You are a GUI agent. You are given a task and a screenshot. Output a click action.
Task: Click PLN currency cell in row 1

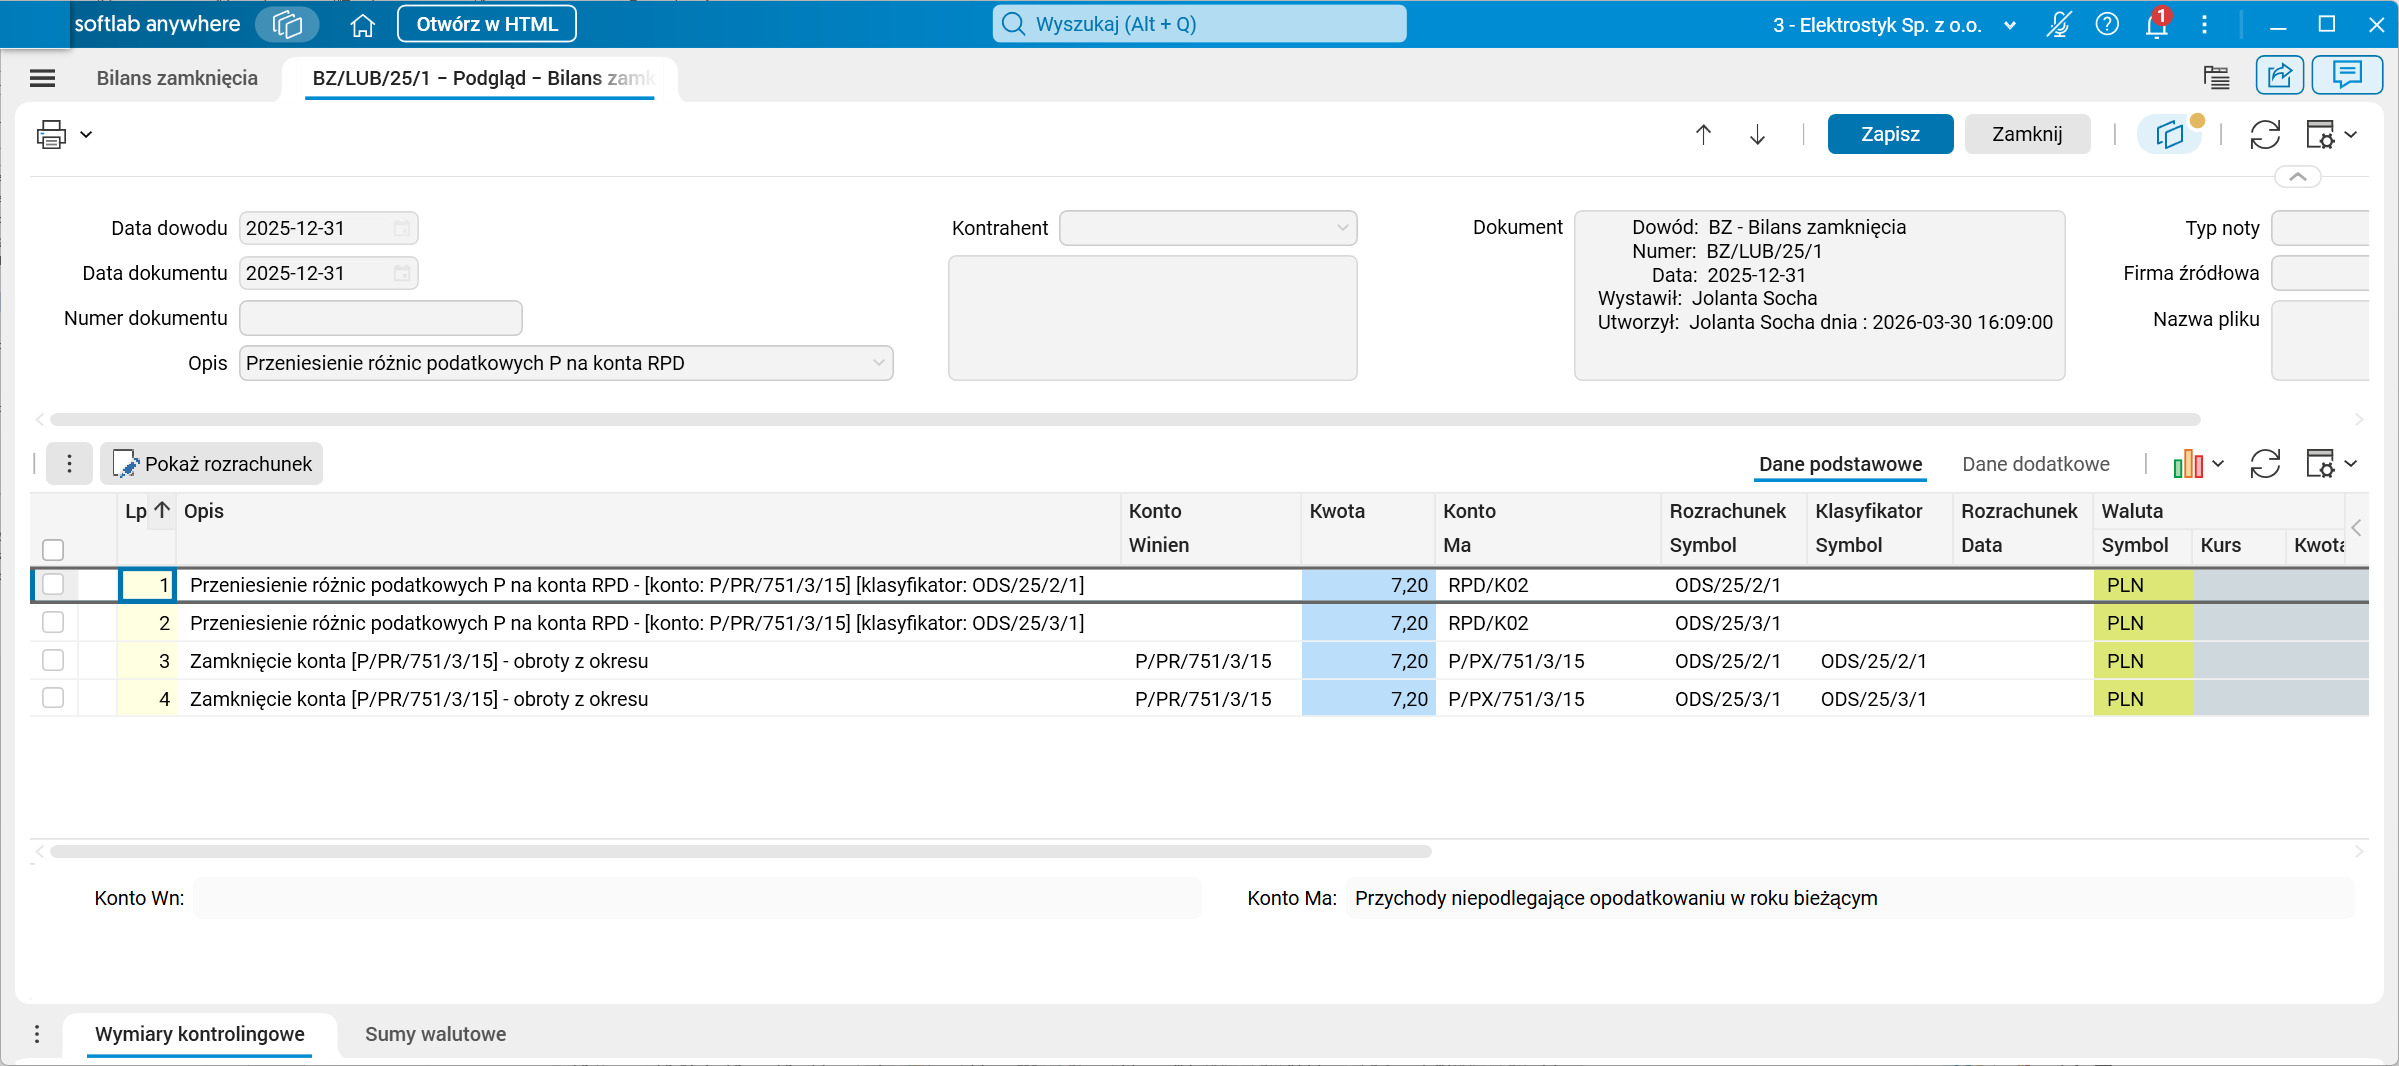coord(2142,584)
